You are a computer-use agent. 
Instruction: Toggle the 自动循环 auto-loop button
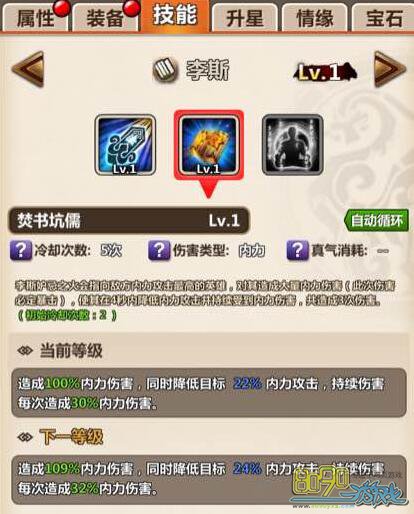pos(376,220)
